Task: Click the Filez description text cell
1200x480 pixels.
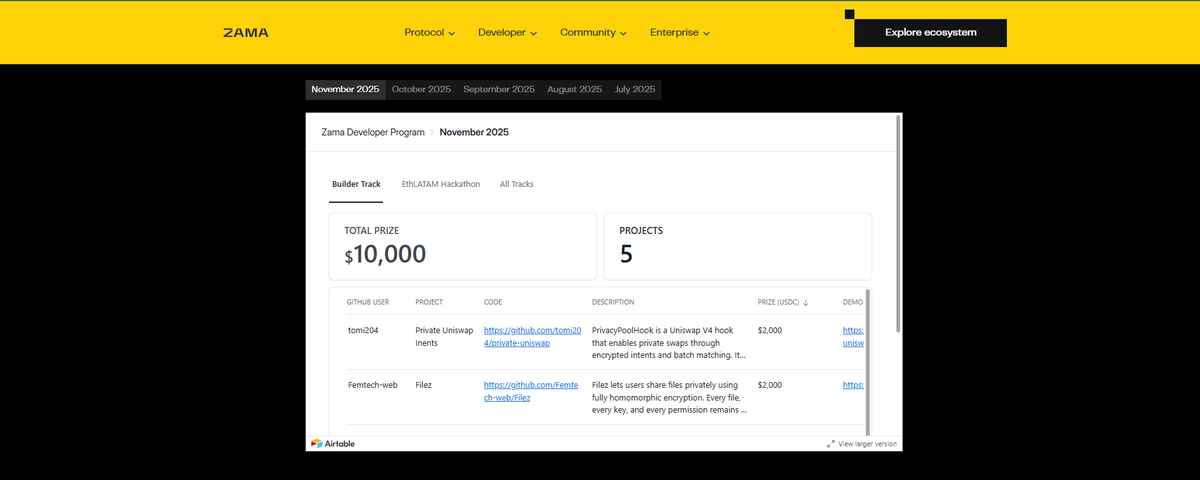Action: click(x=669, y=397)
